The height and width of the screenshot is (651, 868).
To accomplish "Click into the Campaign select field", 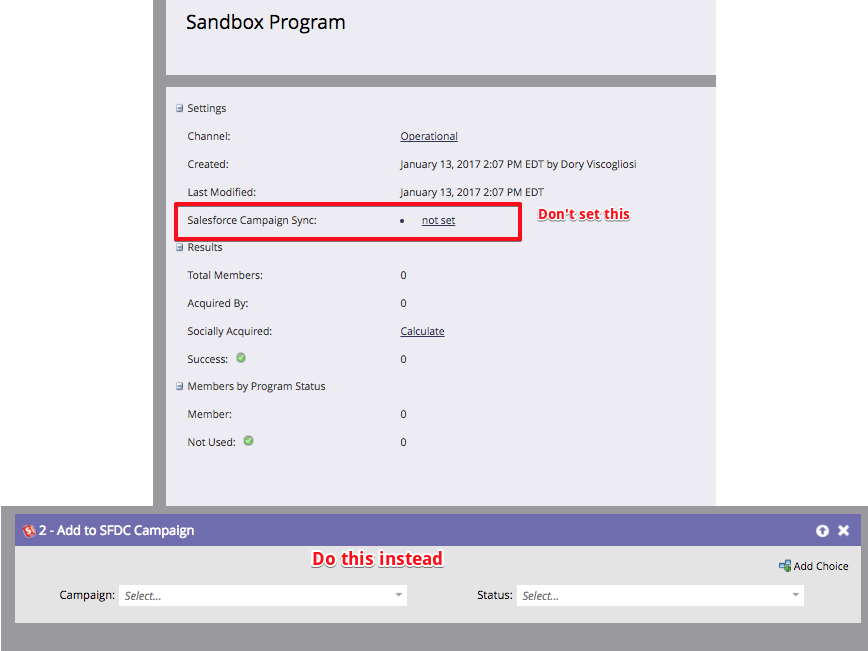I will 255,596.
